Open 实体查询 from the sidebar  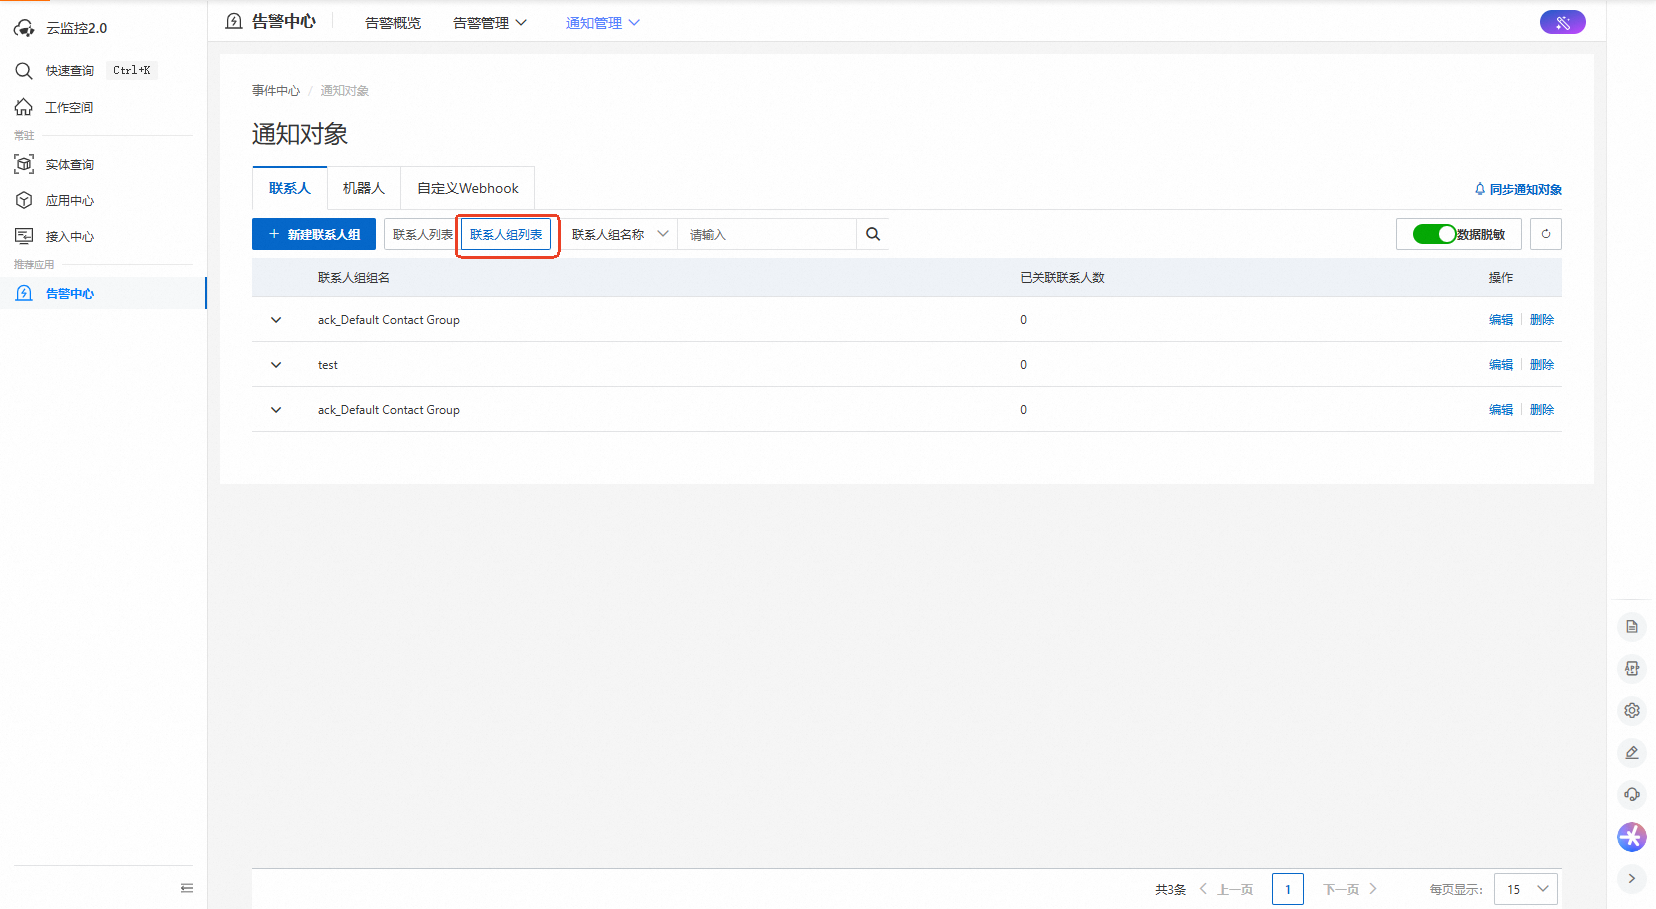[x=69, y=164]
